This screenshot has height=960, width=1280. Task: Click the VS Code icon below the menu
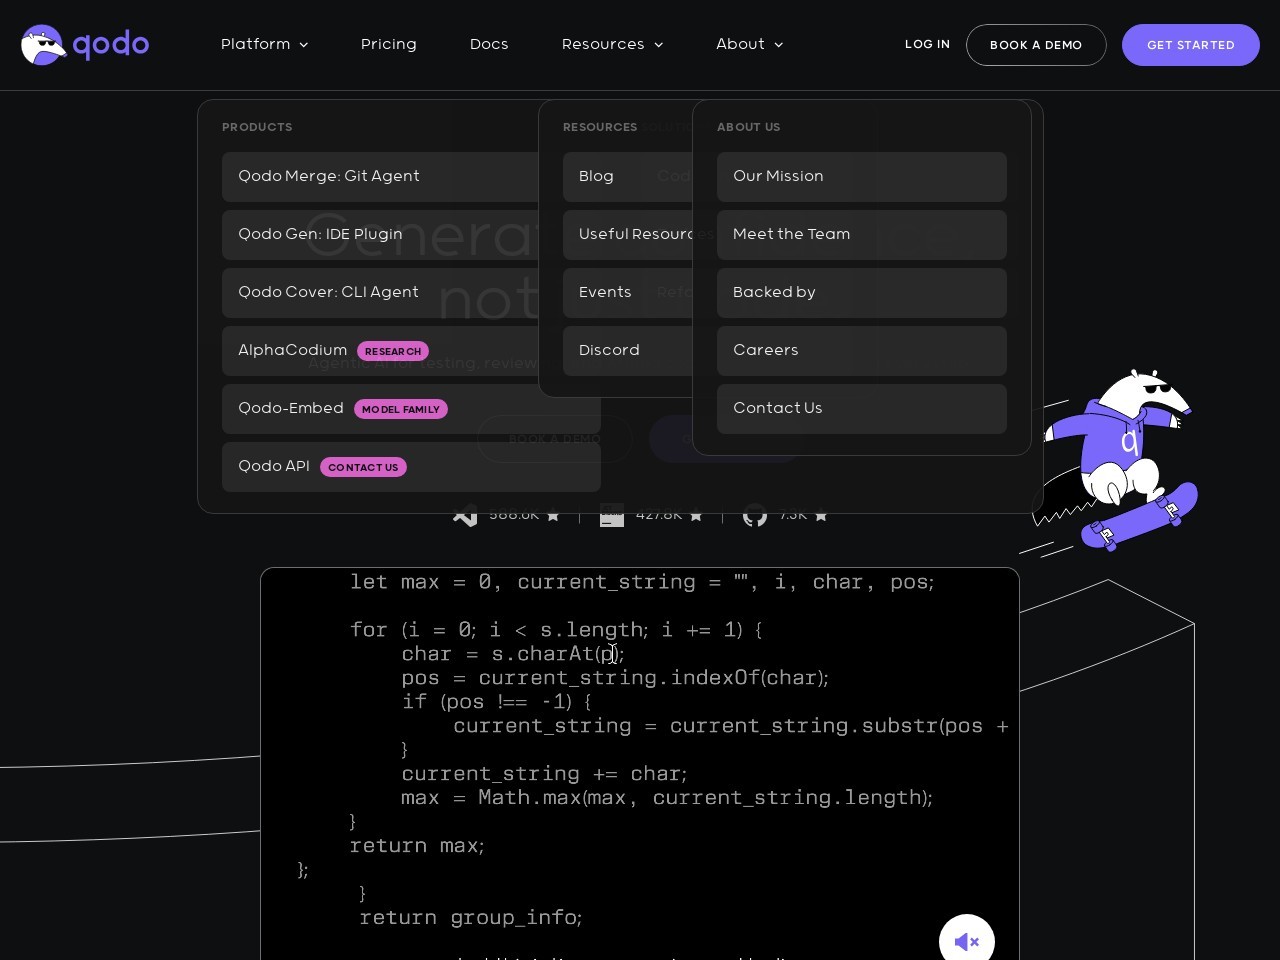[465, 516]
